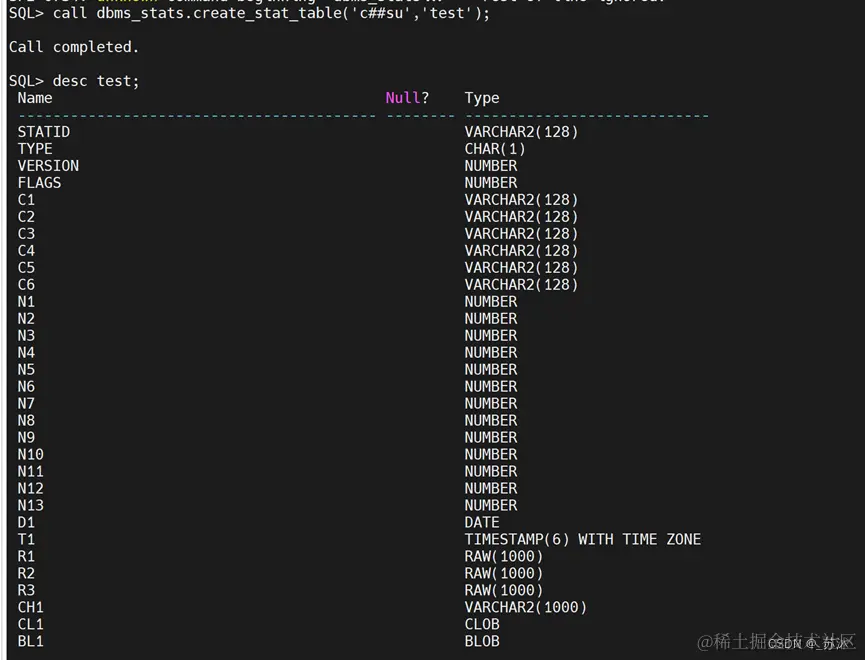Click NUMBER type in VERSION row

490,166
